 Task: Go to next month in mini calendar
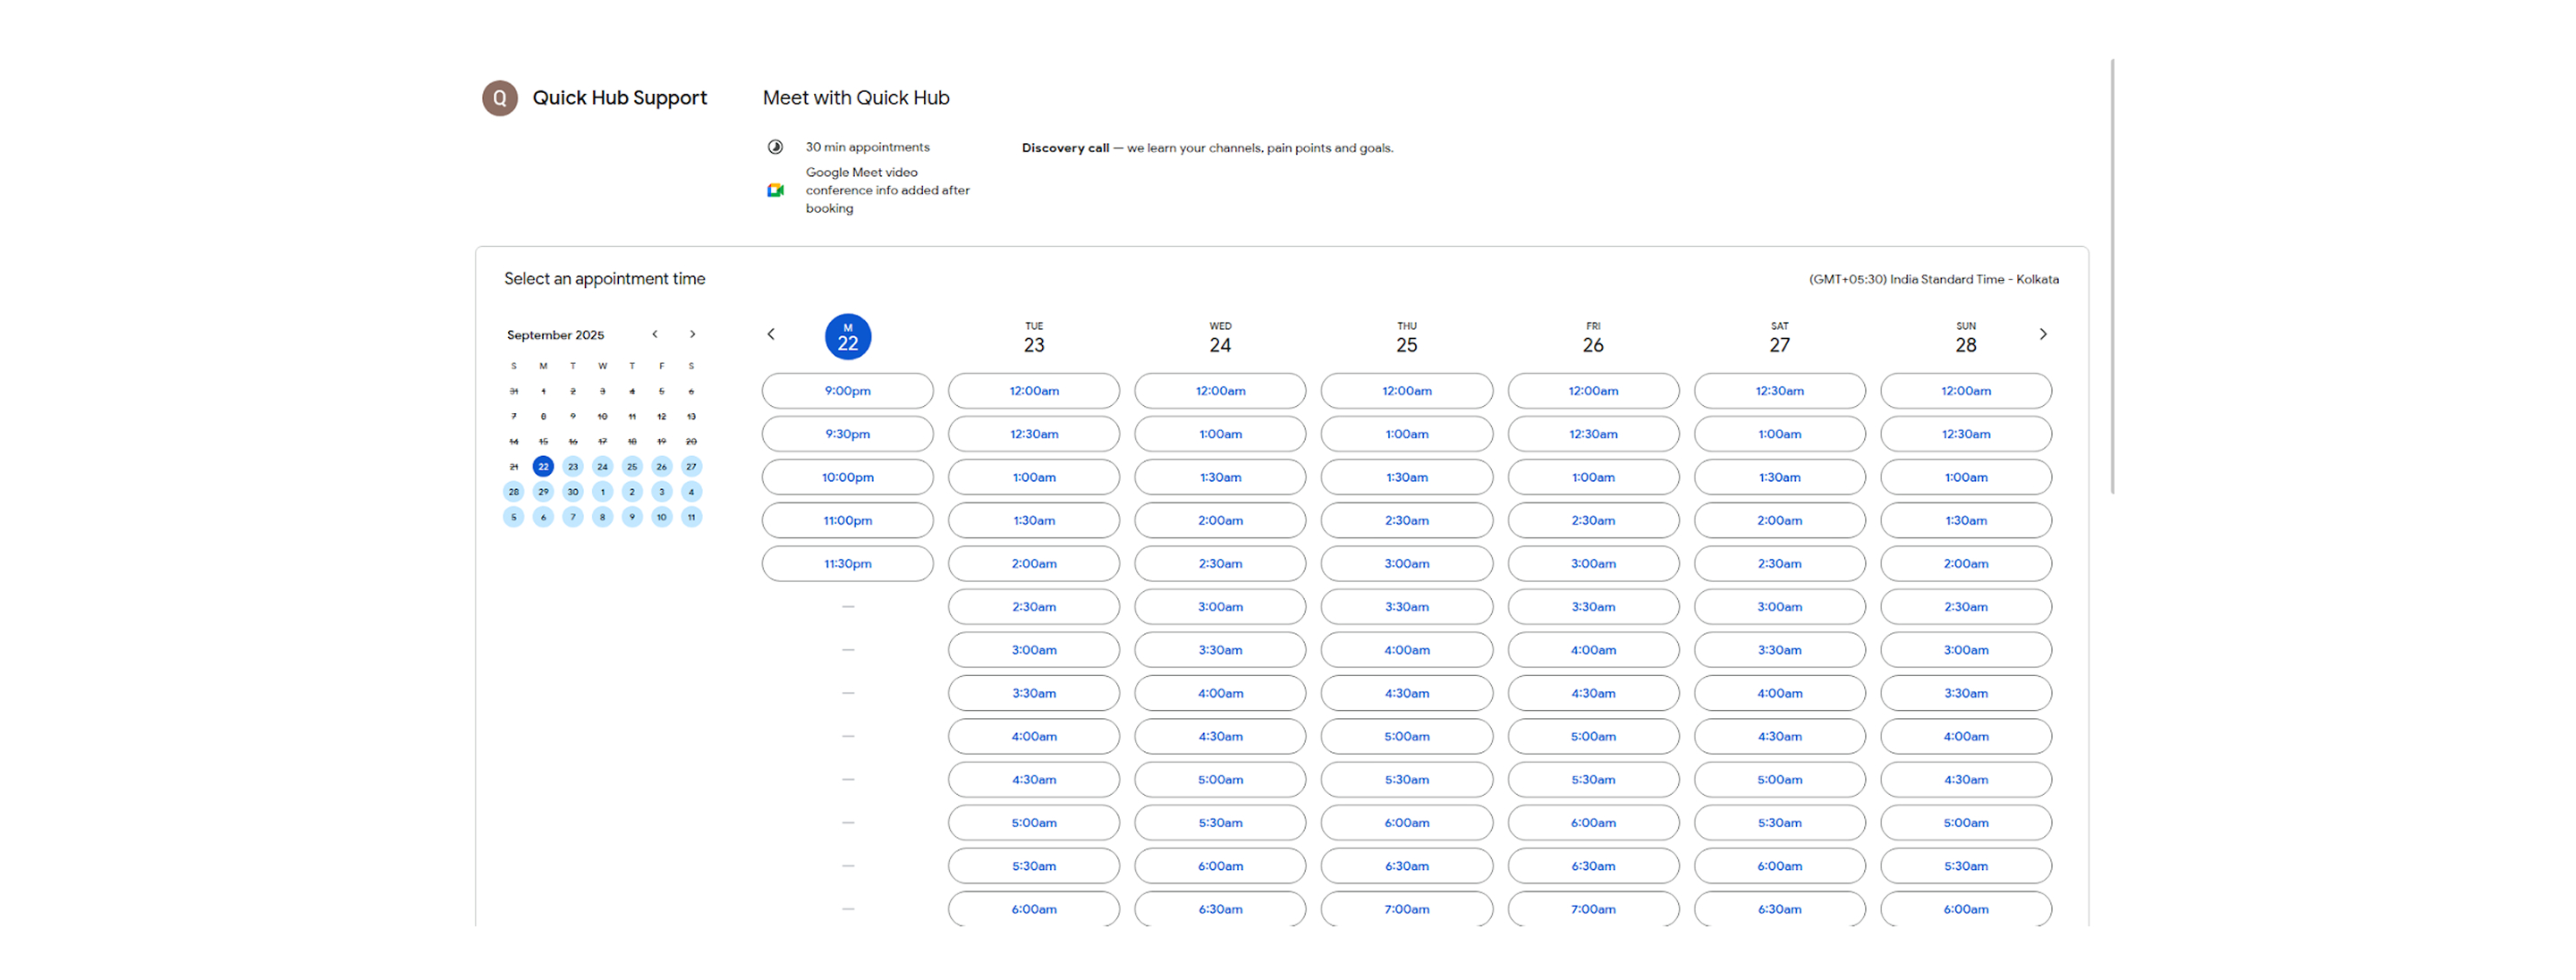pos(692,334)
